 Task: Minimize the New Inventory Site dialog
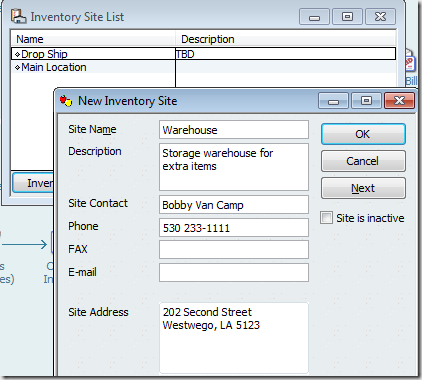[333, 100]
